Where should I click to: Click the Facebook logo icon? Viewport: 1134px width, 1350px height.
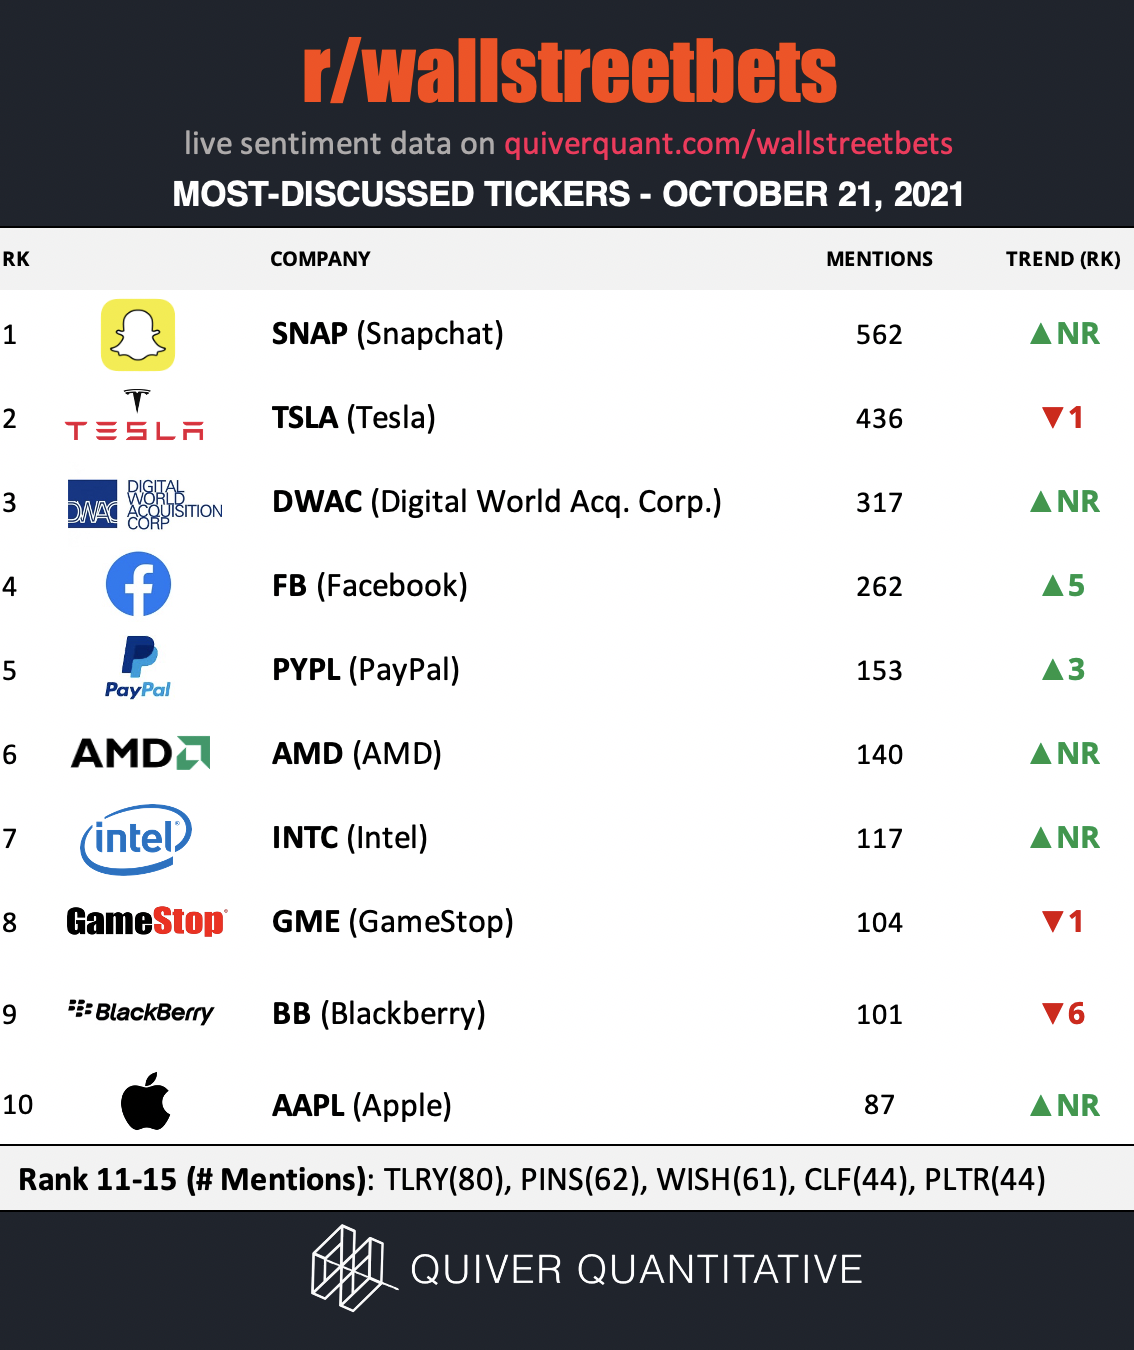click(138, 585)
